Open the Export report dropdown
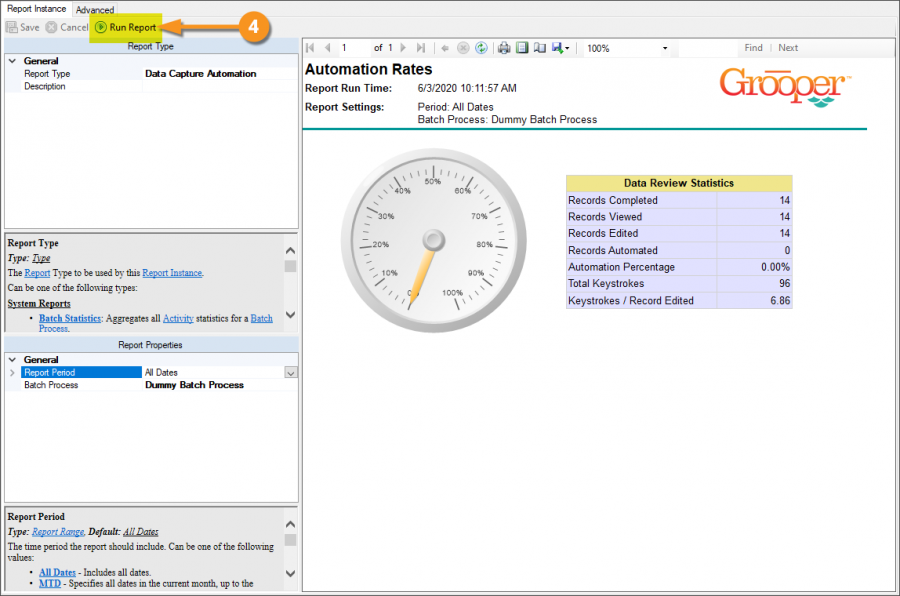Image resolution: width=900 pixels, height=596 pixels. pos(561,48)
